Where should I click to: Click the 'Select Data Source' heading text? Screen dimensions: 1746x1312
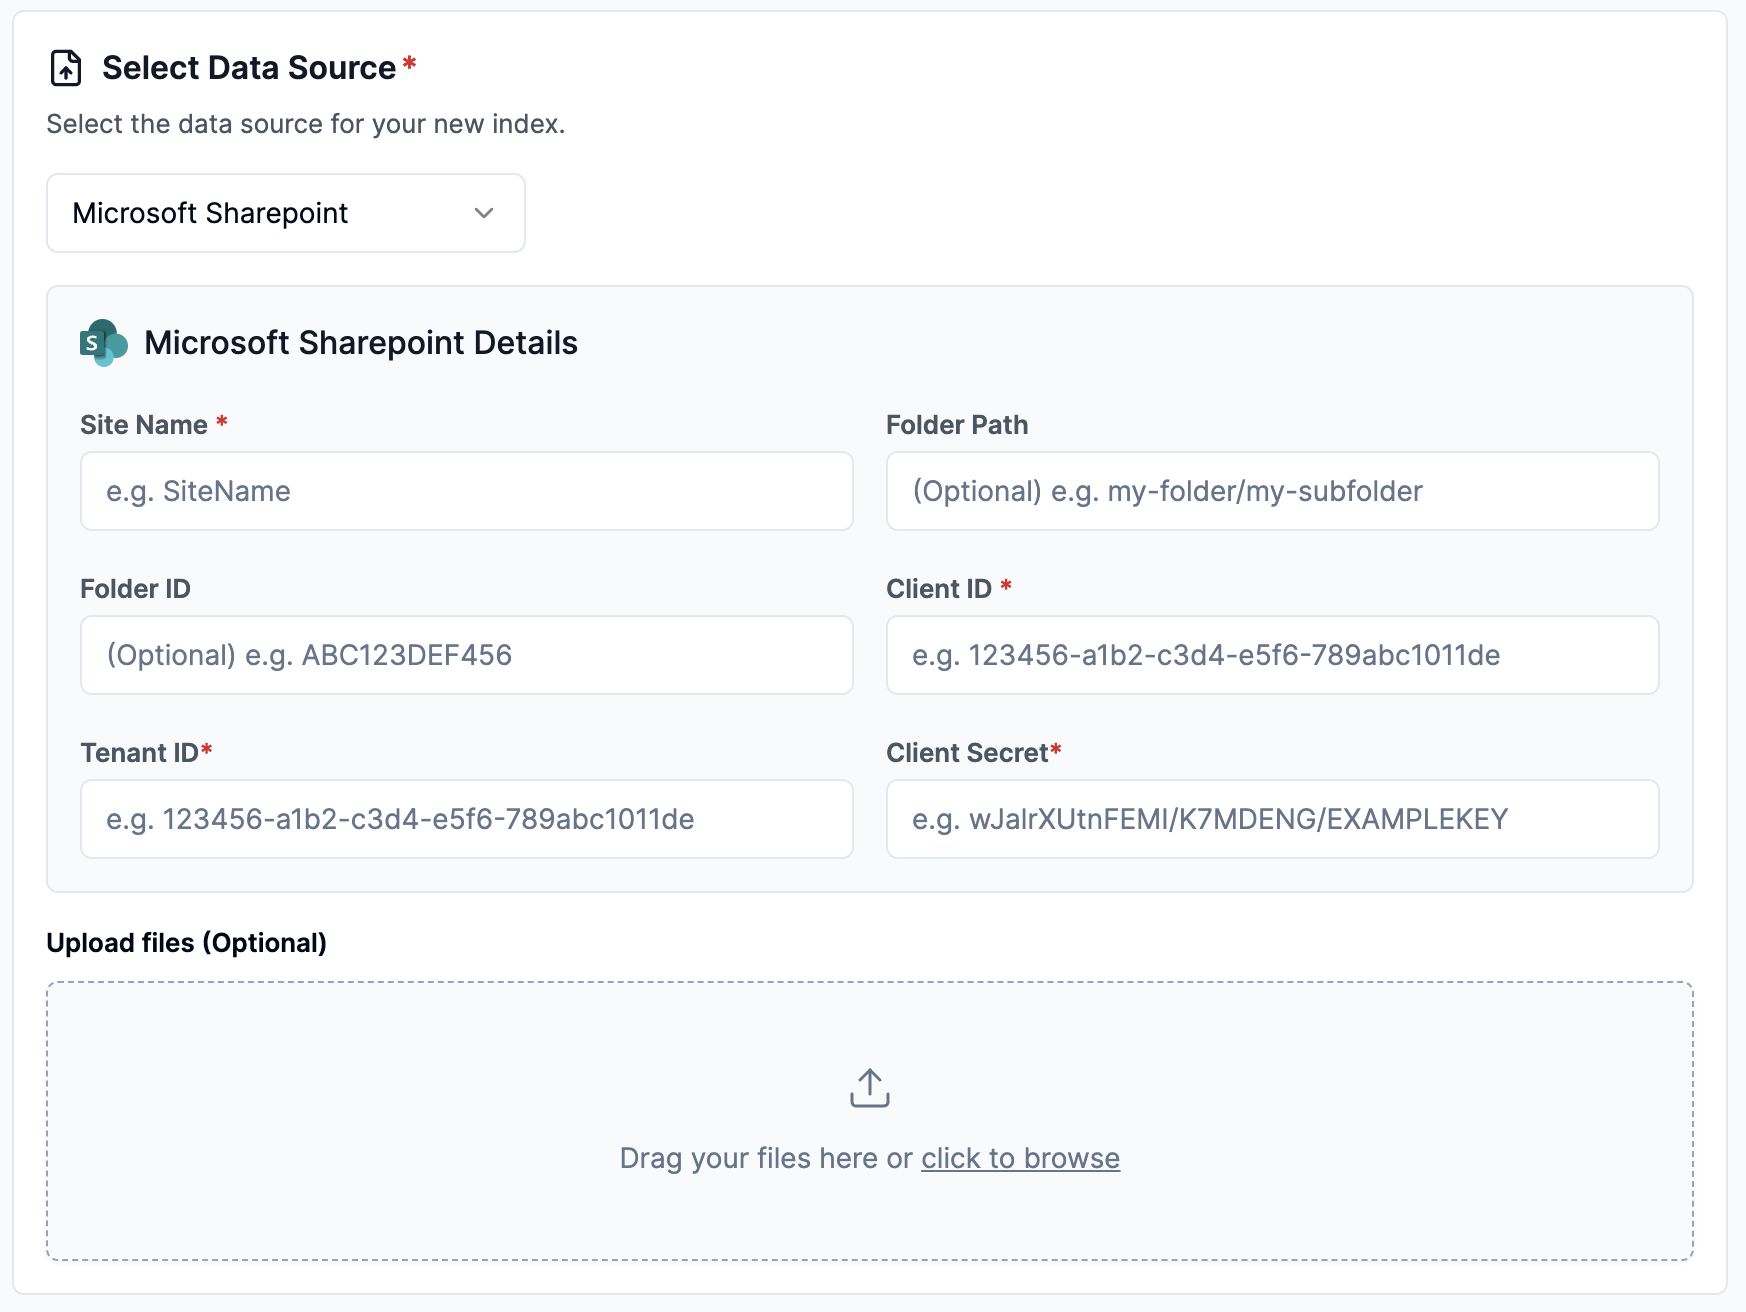click(x=249, y=68)
